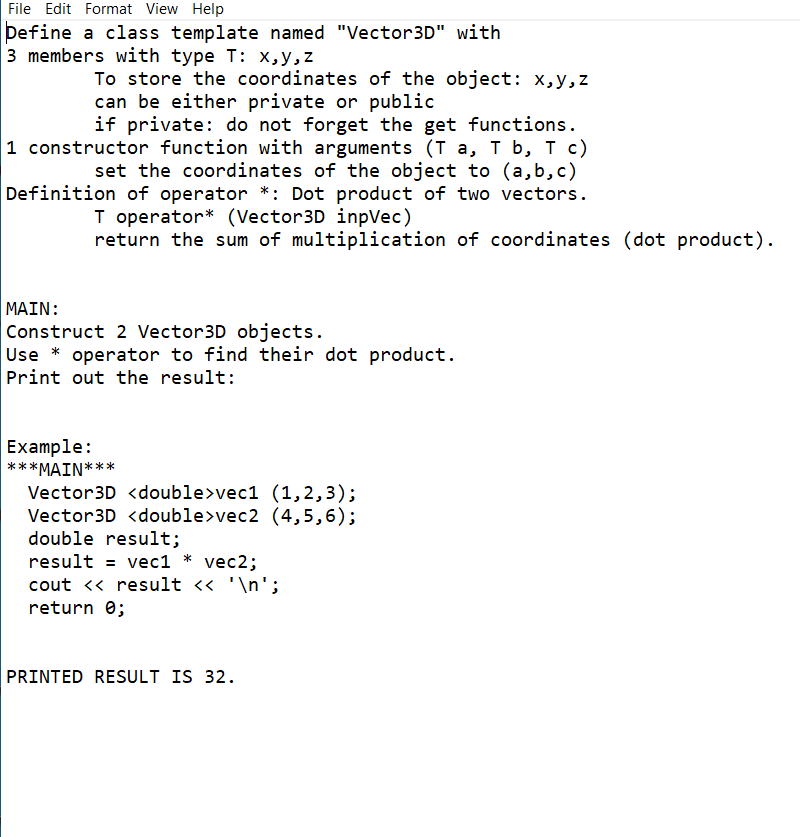Open the Help menu
800x837 pixels.
(x=207, y=9)
